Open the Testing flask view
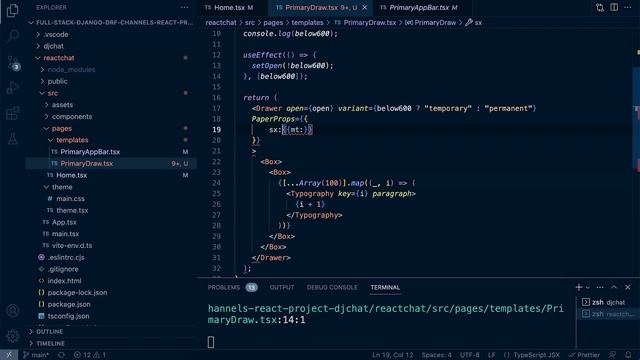640x360 pixels. point(13,138)
